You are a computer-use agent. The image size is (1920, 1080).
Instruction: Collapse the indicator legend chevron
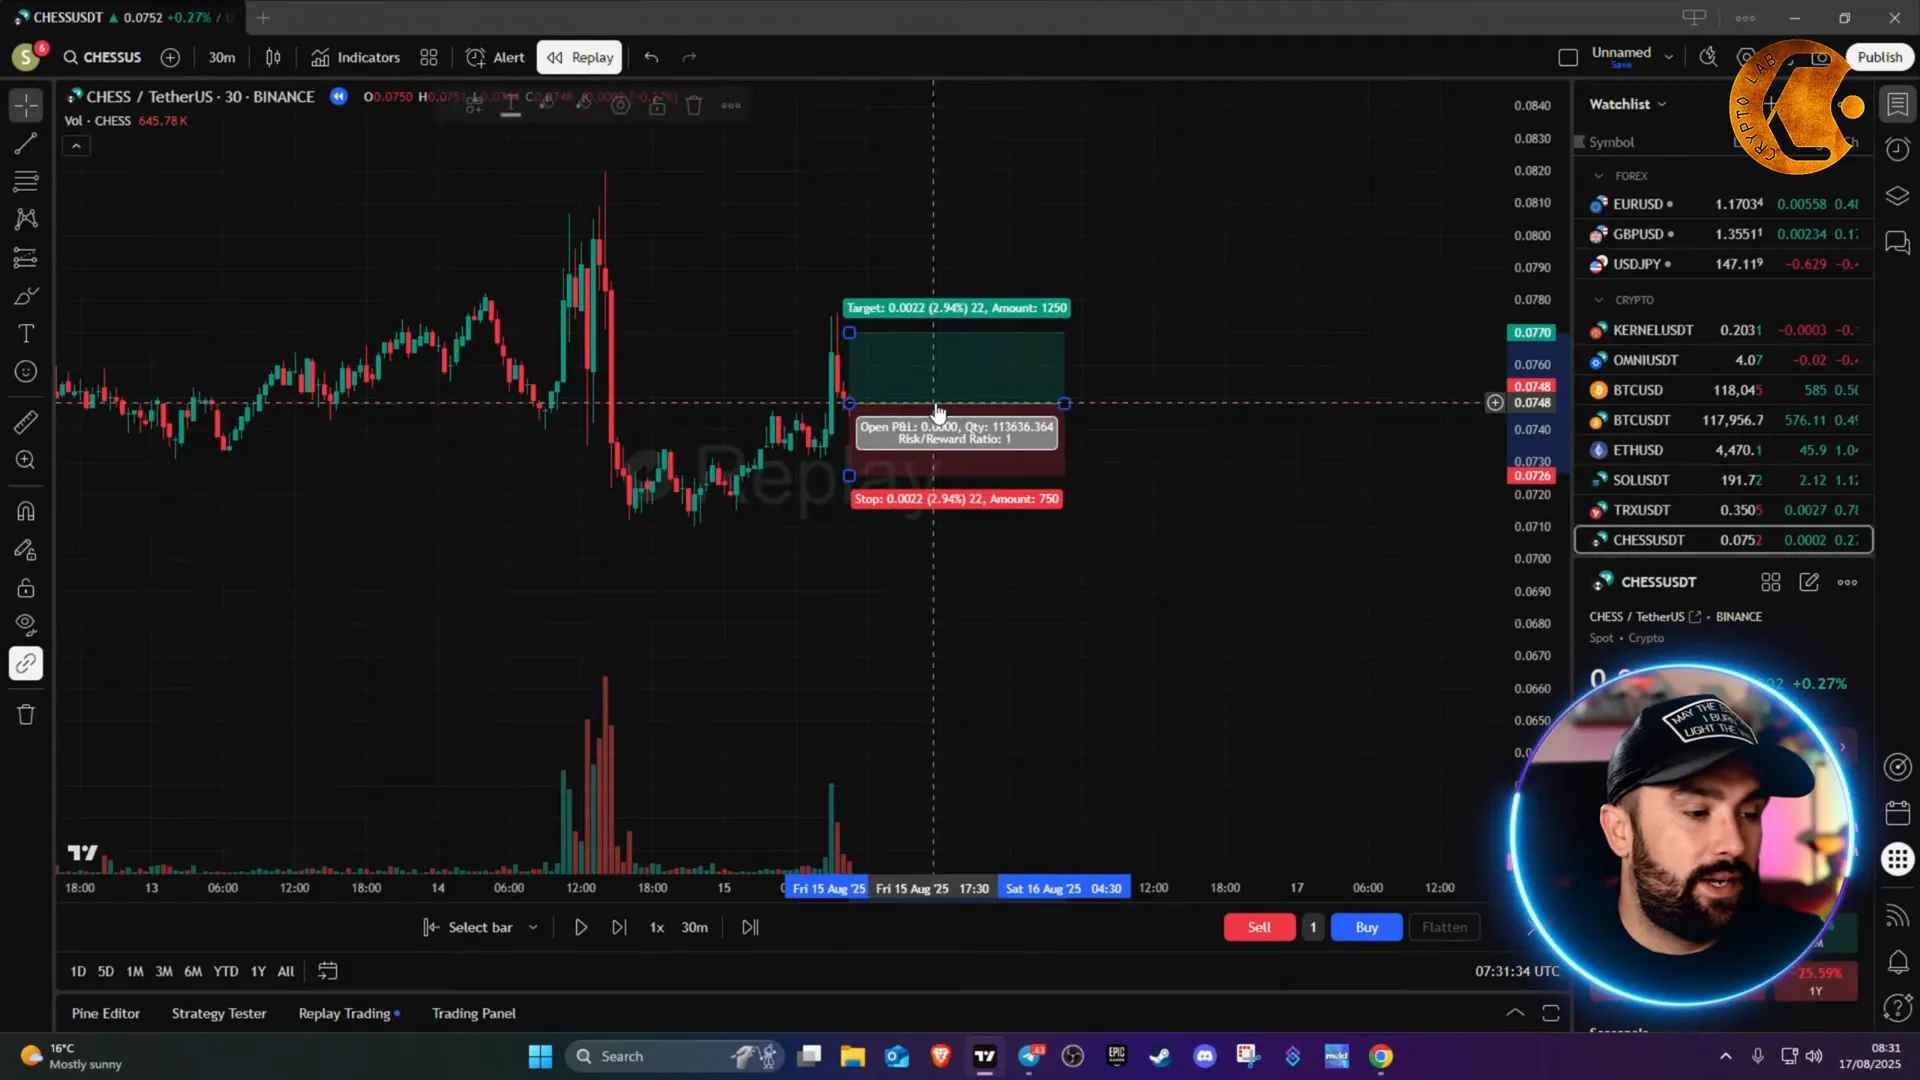click(x=76, y=146)
